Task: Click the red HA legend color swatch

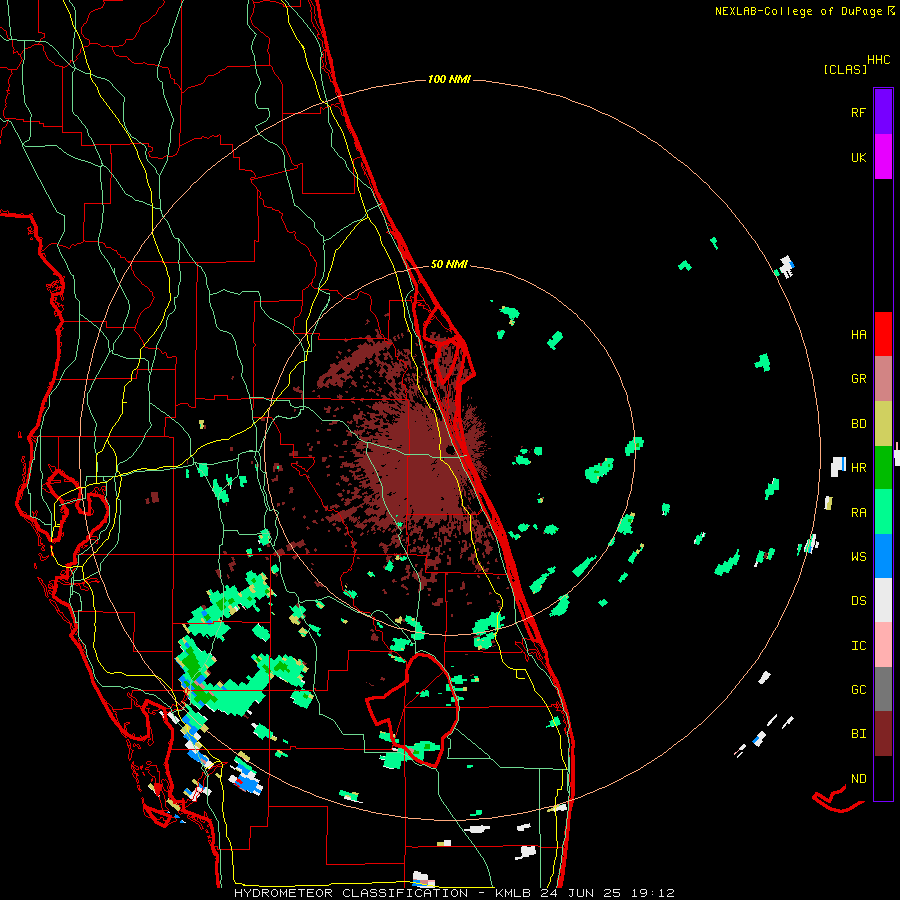Action: (883, 334)
